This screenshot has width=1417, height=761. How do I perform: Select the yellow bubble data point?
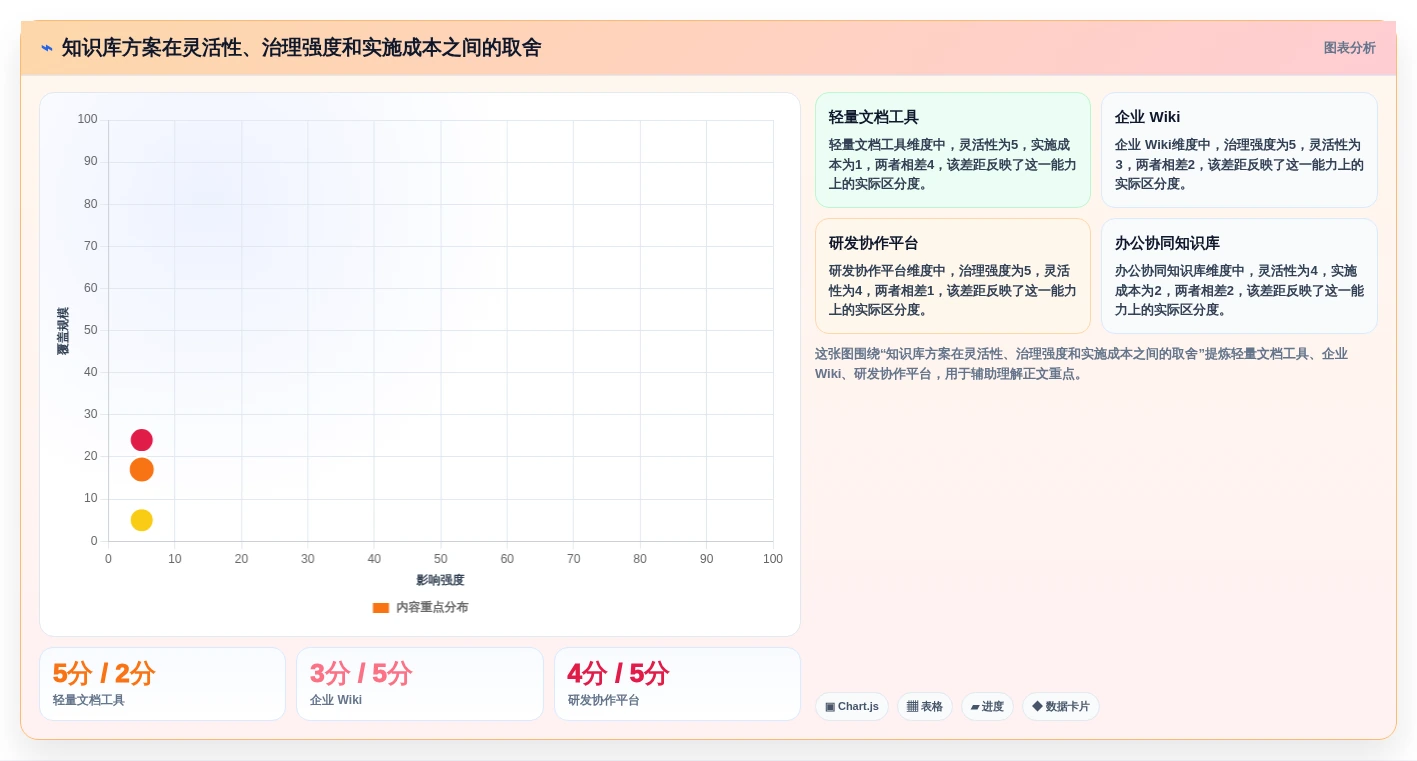click(142, 520)
